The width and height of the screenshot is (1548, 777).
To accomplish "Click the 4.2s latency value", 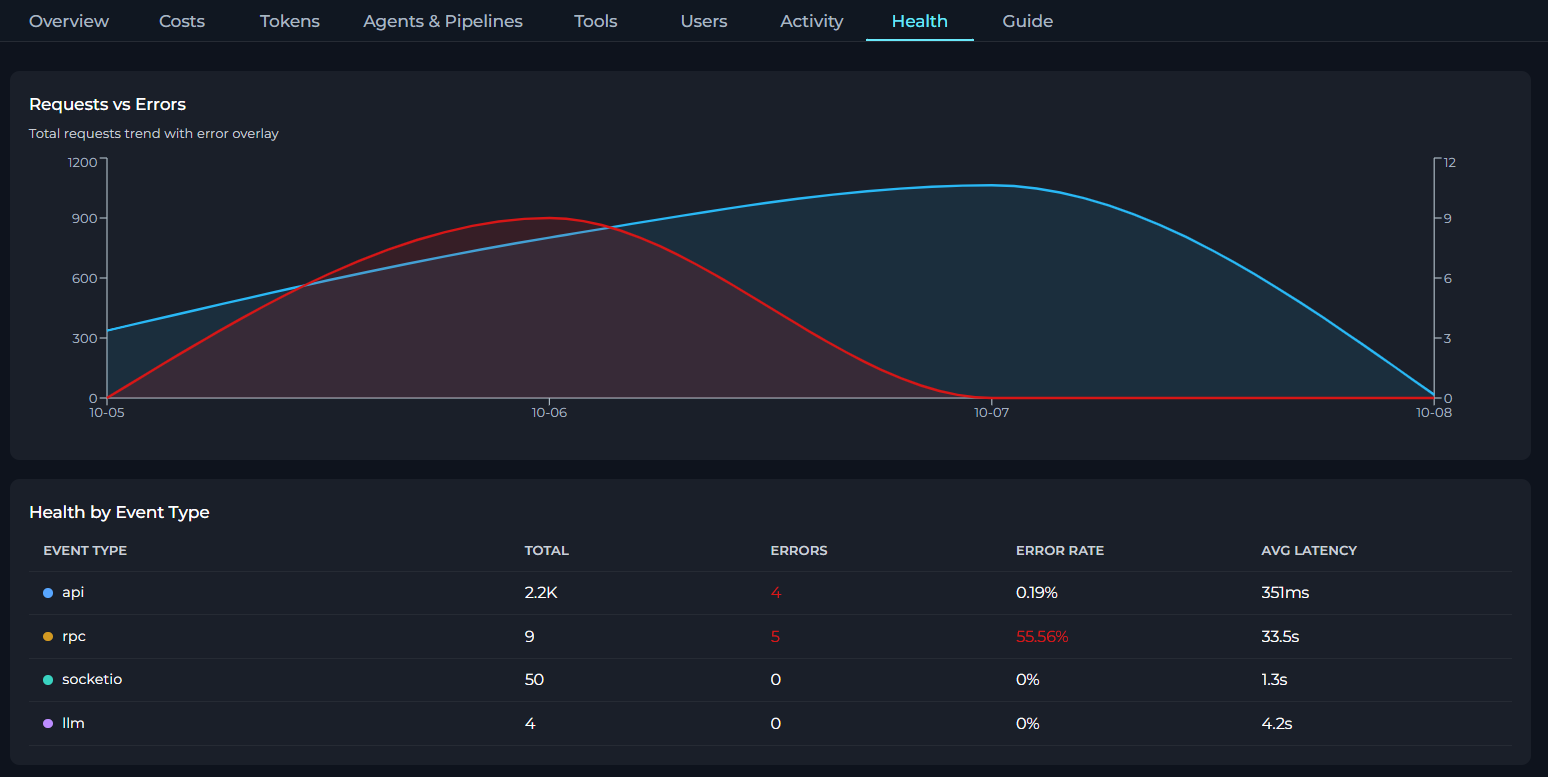I will [x=1276, y=723].
